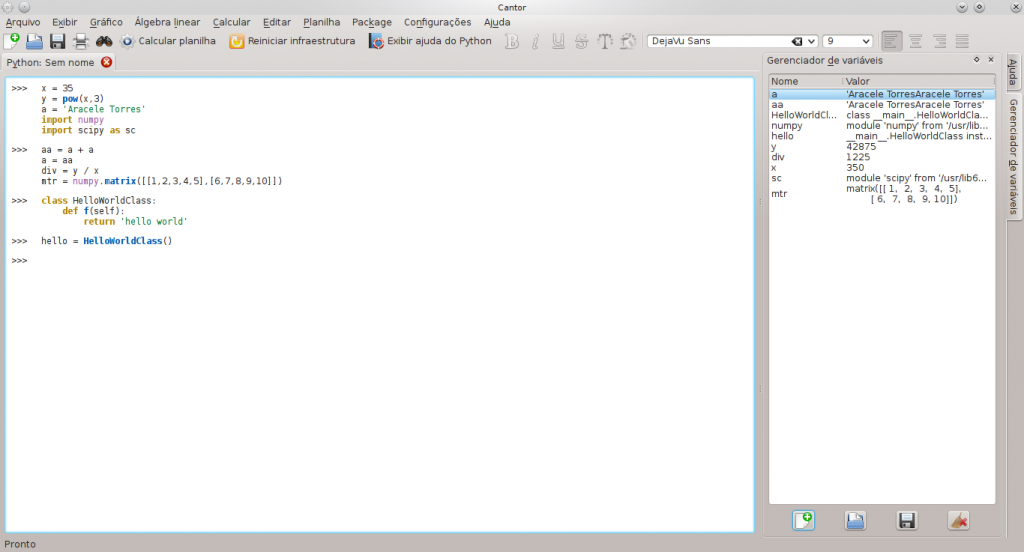Click into the DejaVu Sans font field

(x=718, y=41)
